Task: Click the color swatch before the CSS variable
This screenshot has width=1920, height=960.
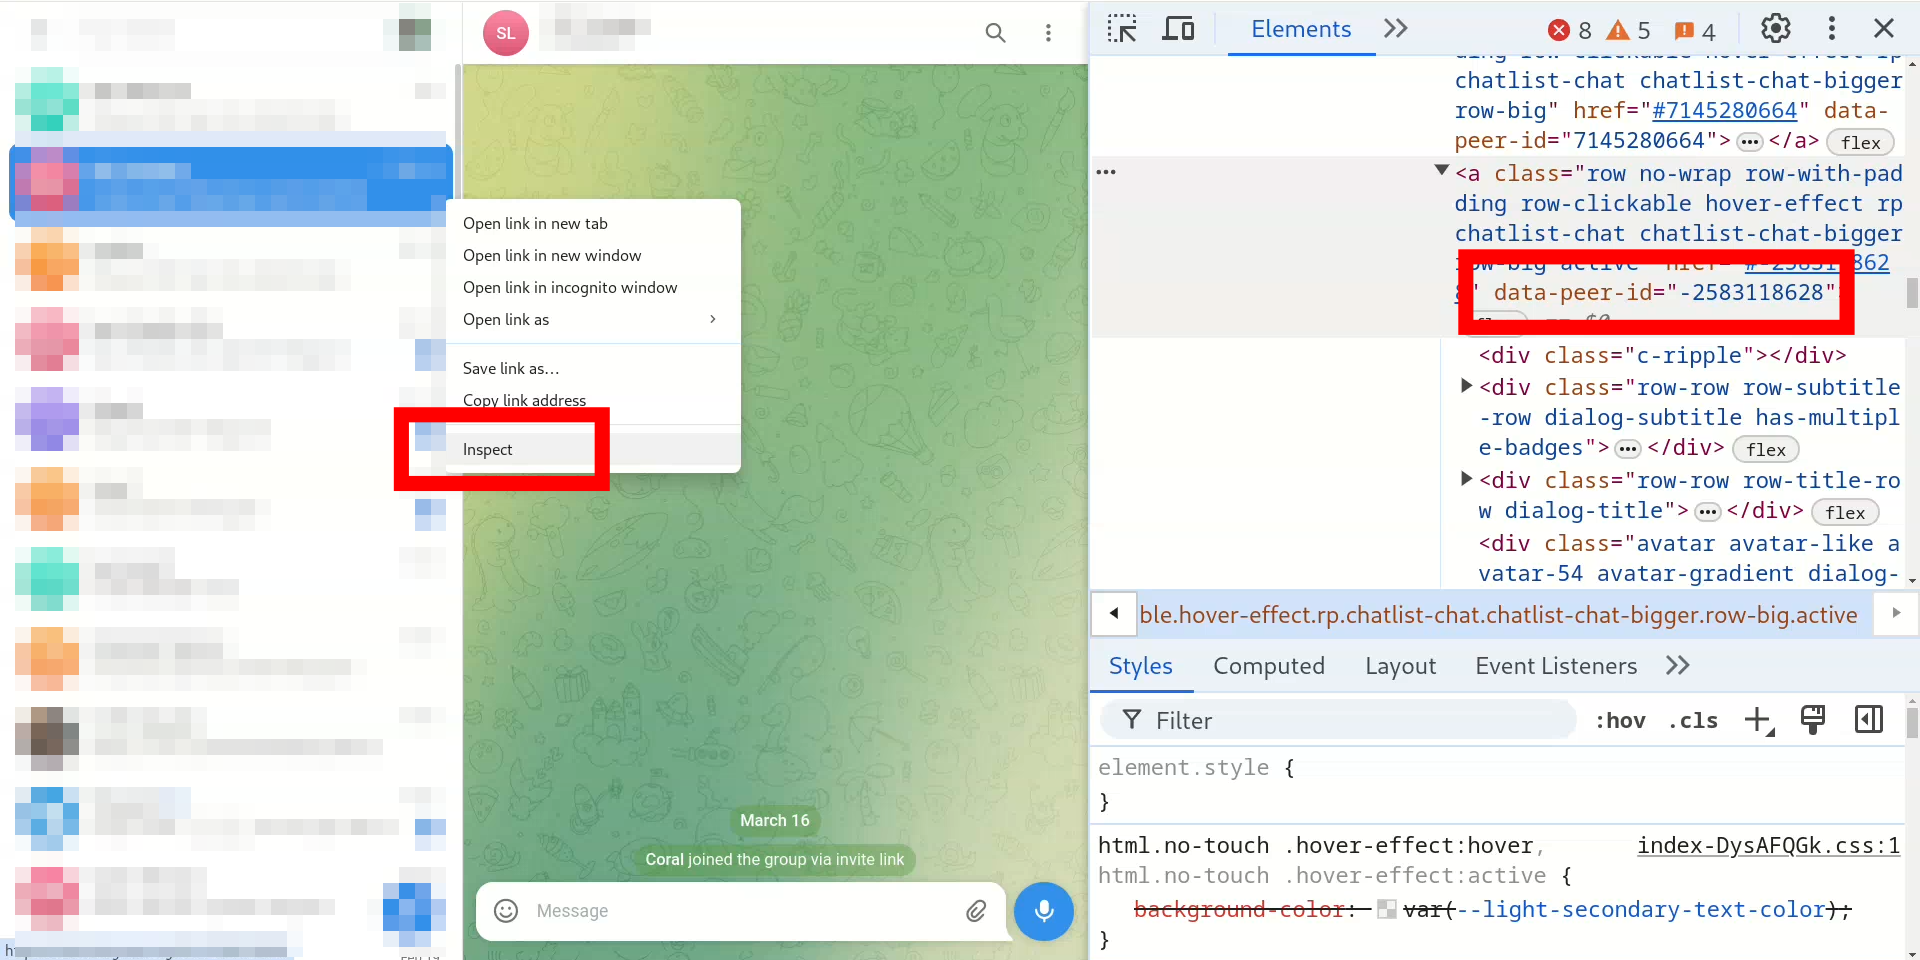Action: coord(1386,909)
